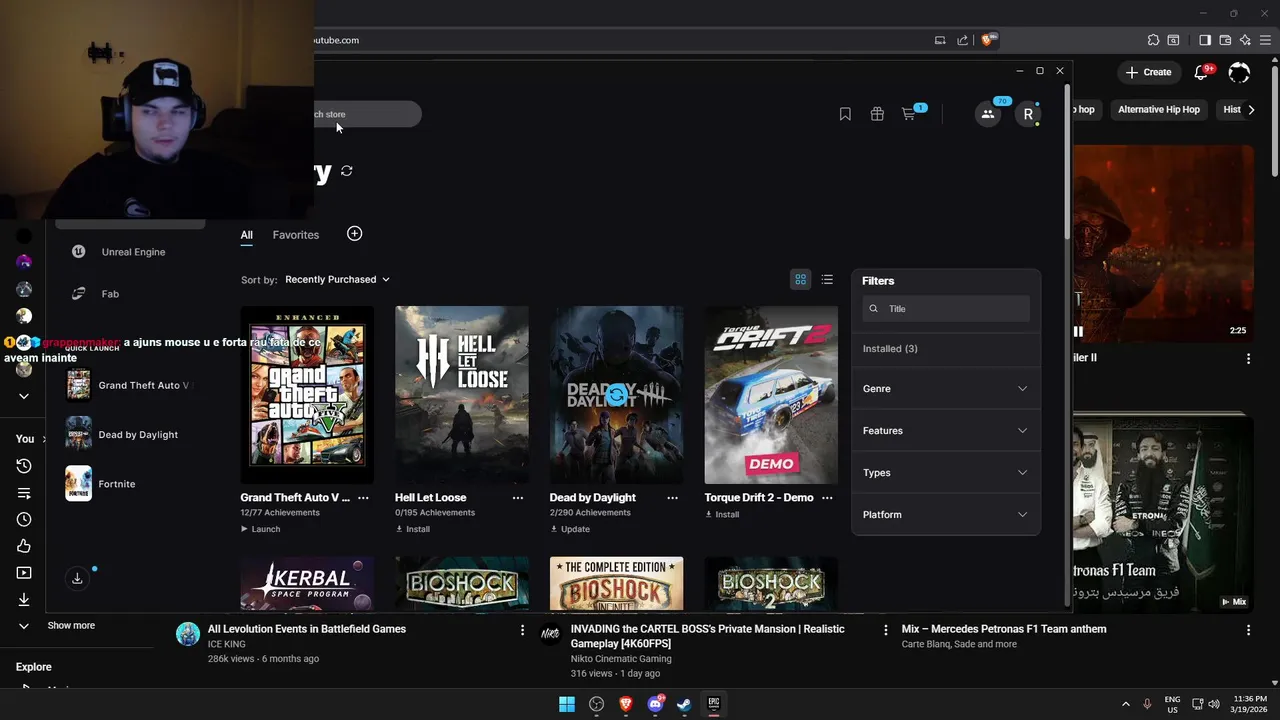Expand the Genre filter
This screenshot has height=720, width=1280.
coord(946,389)
